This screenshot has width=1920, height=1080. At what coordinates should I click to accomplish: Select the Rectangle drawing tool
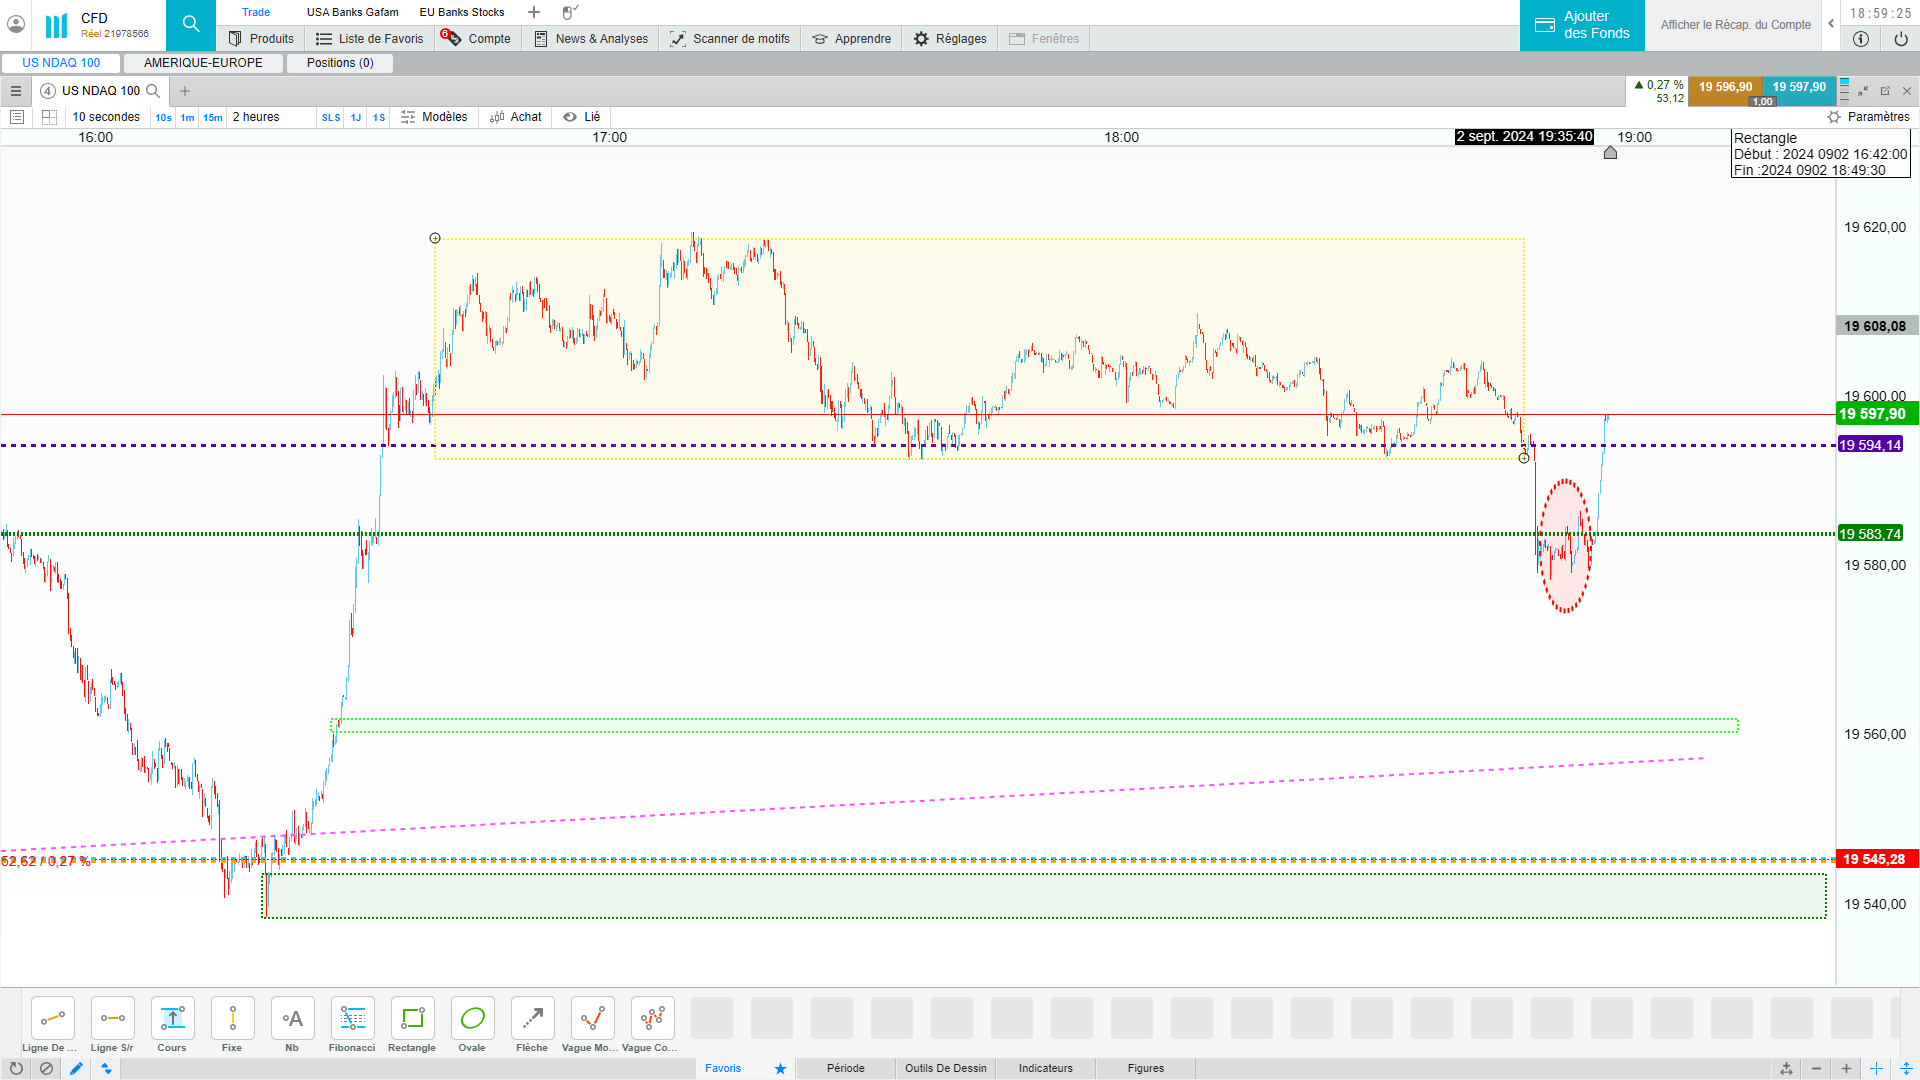pyautogui.click(x=412, y=1019)
